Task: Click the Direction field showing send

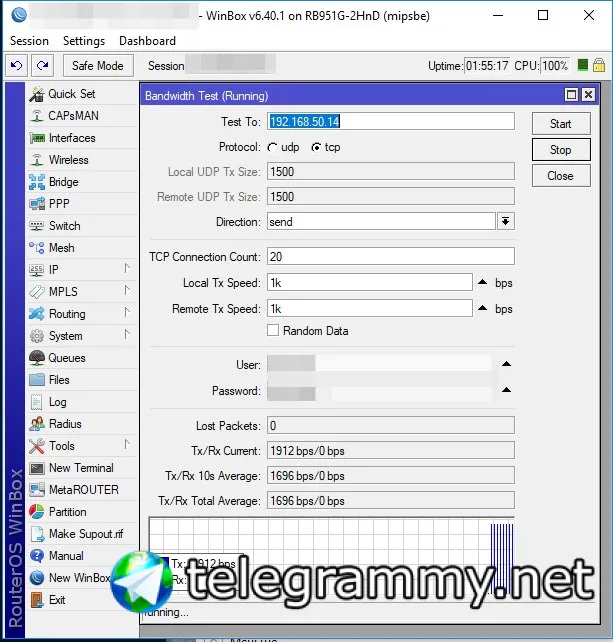Action: [382, 222]
